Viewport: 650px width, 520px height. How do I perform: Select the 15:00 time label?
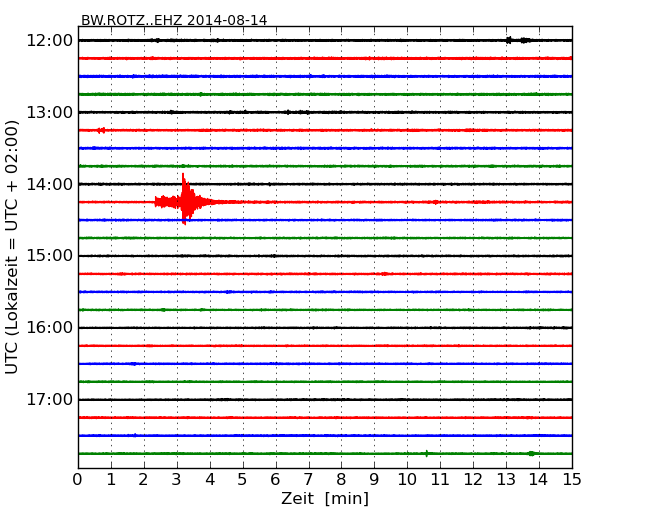pyautogui.click(x=49, y=256)
